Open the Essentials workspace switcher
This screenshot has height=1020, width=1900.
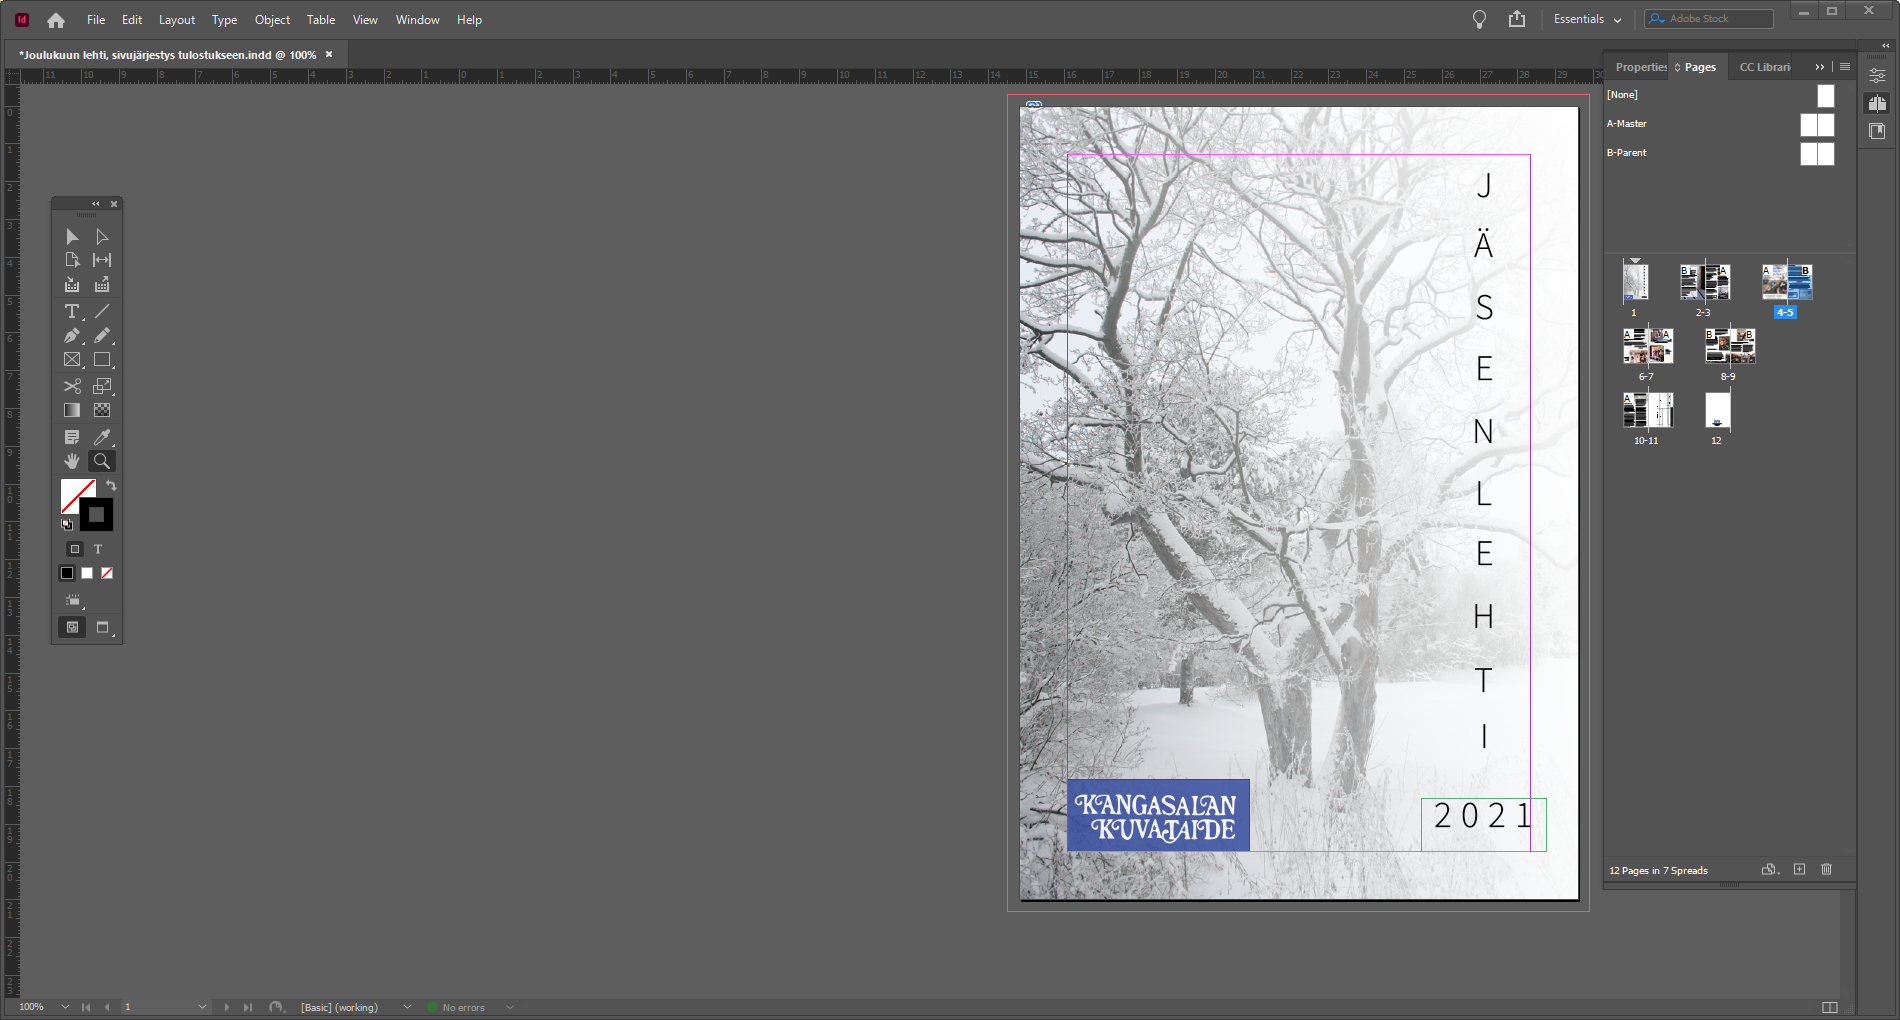pyautogui.click(x=1586, y=19)
